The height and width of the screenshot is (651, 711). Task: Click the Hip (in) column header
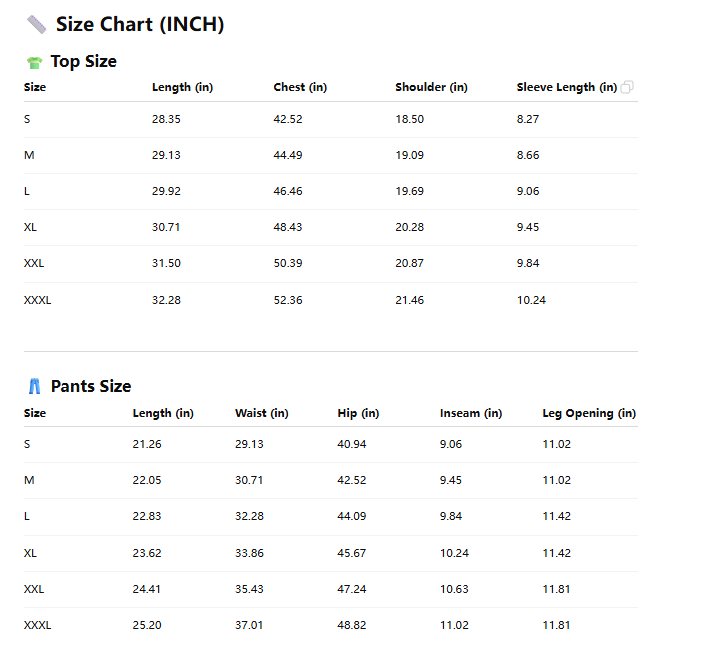click(358, 413)
